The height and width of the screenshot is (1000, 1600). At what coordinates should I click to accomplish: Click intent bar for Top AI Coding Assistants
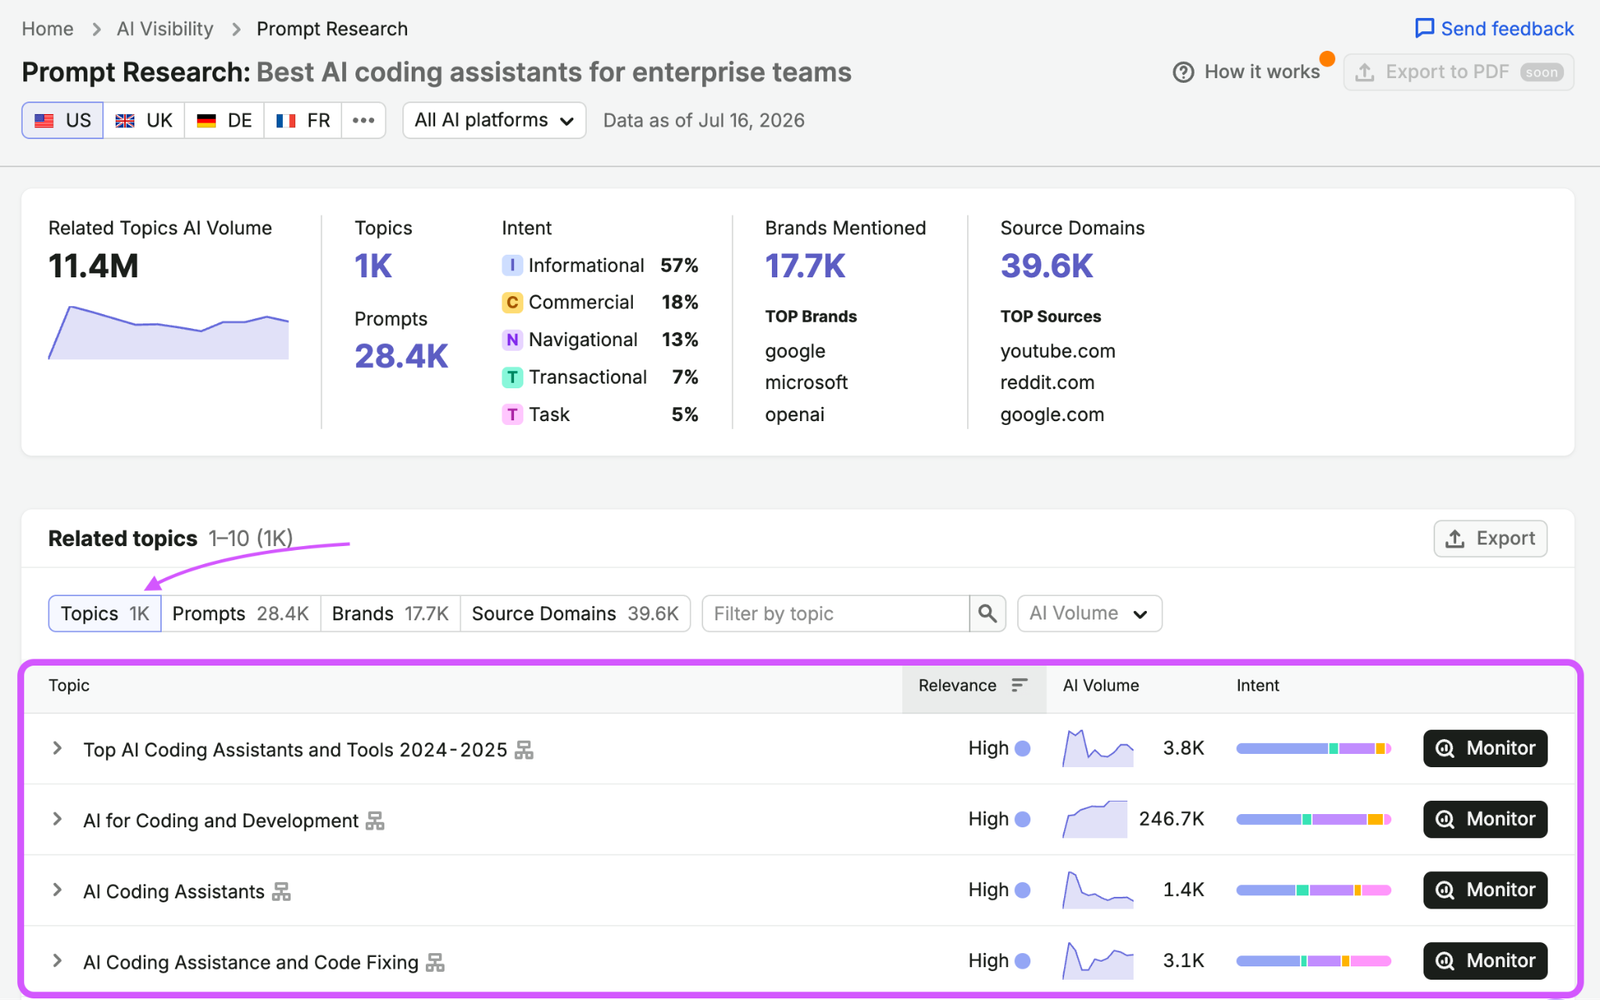tap(1314, 748)
